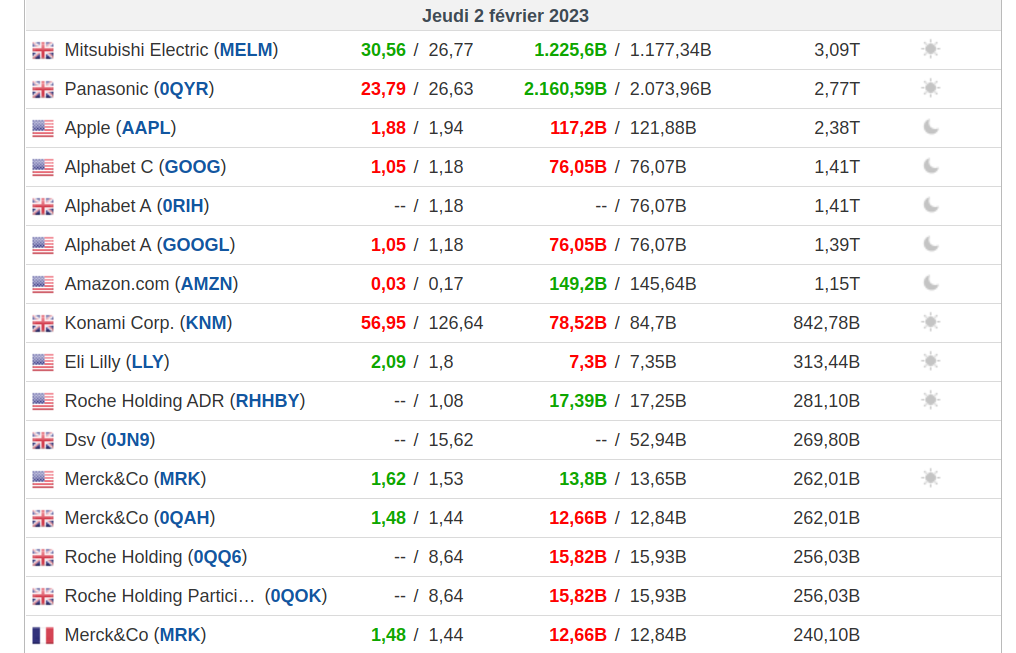Viewport: 1016px width, 653px height.
Task: Click the sun icon in Mitsubishi Electric row
Action: 930,49
